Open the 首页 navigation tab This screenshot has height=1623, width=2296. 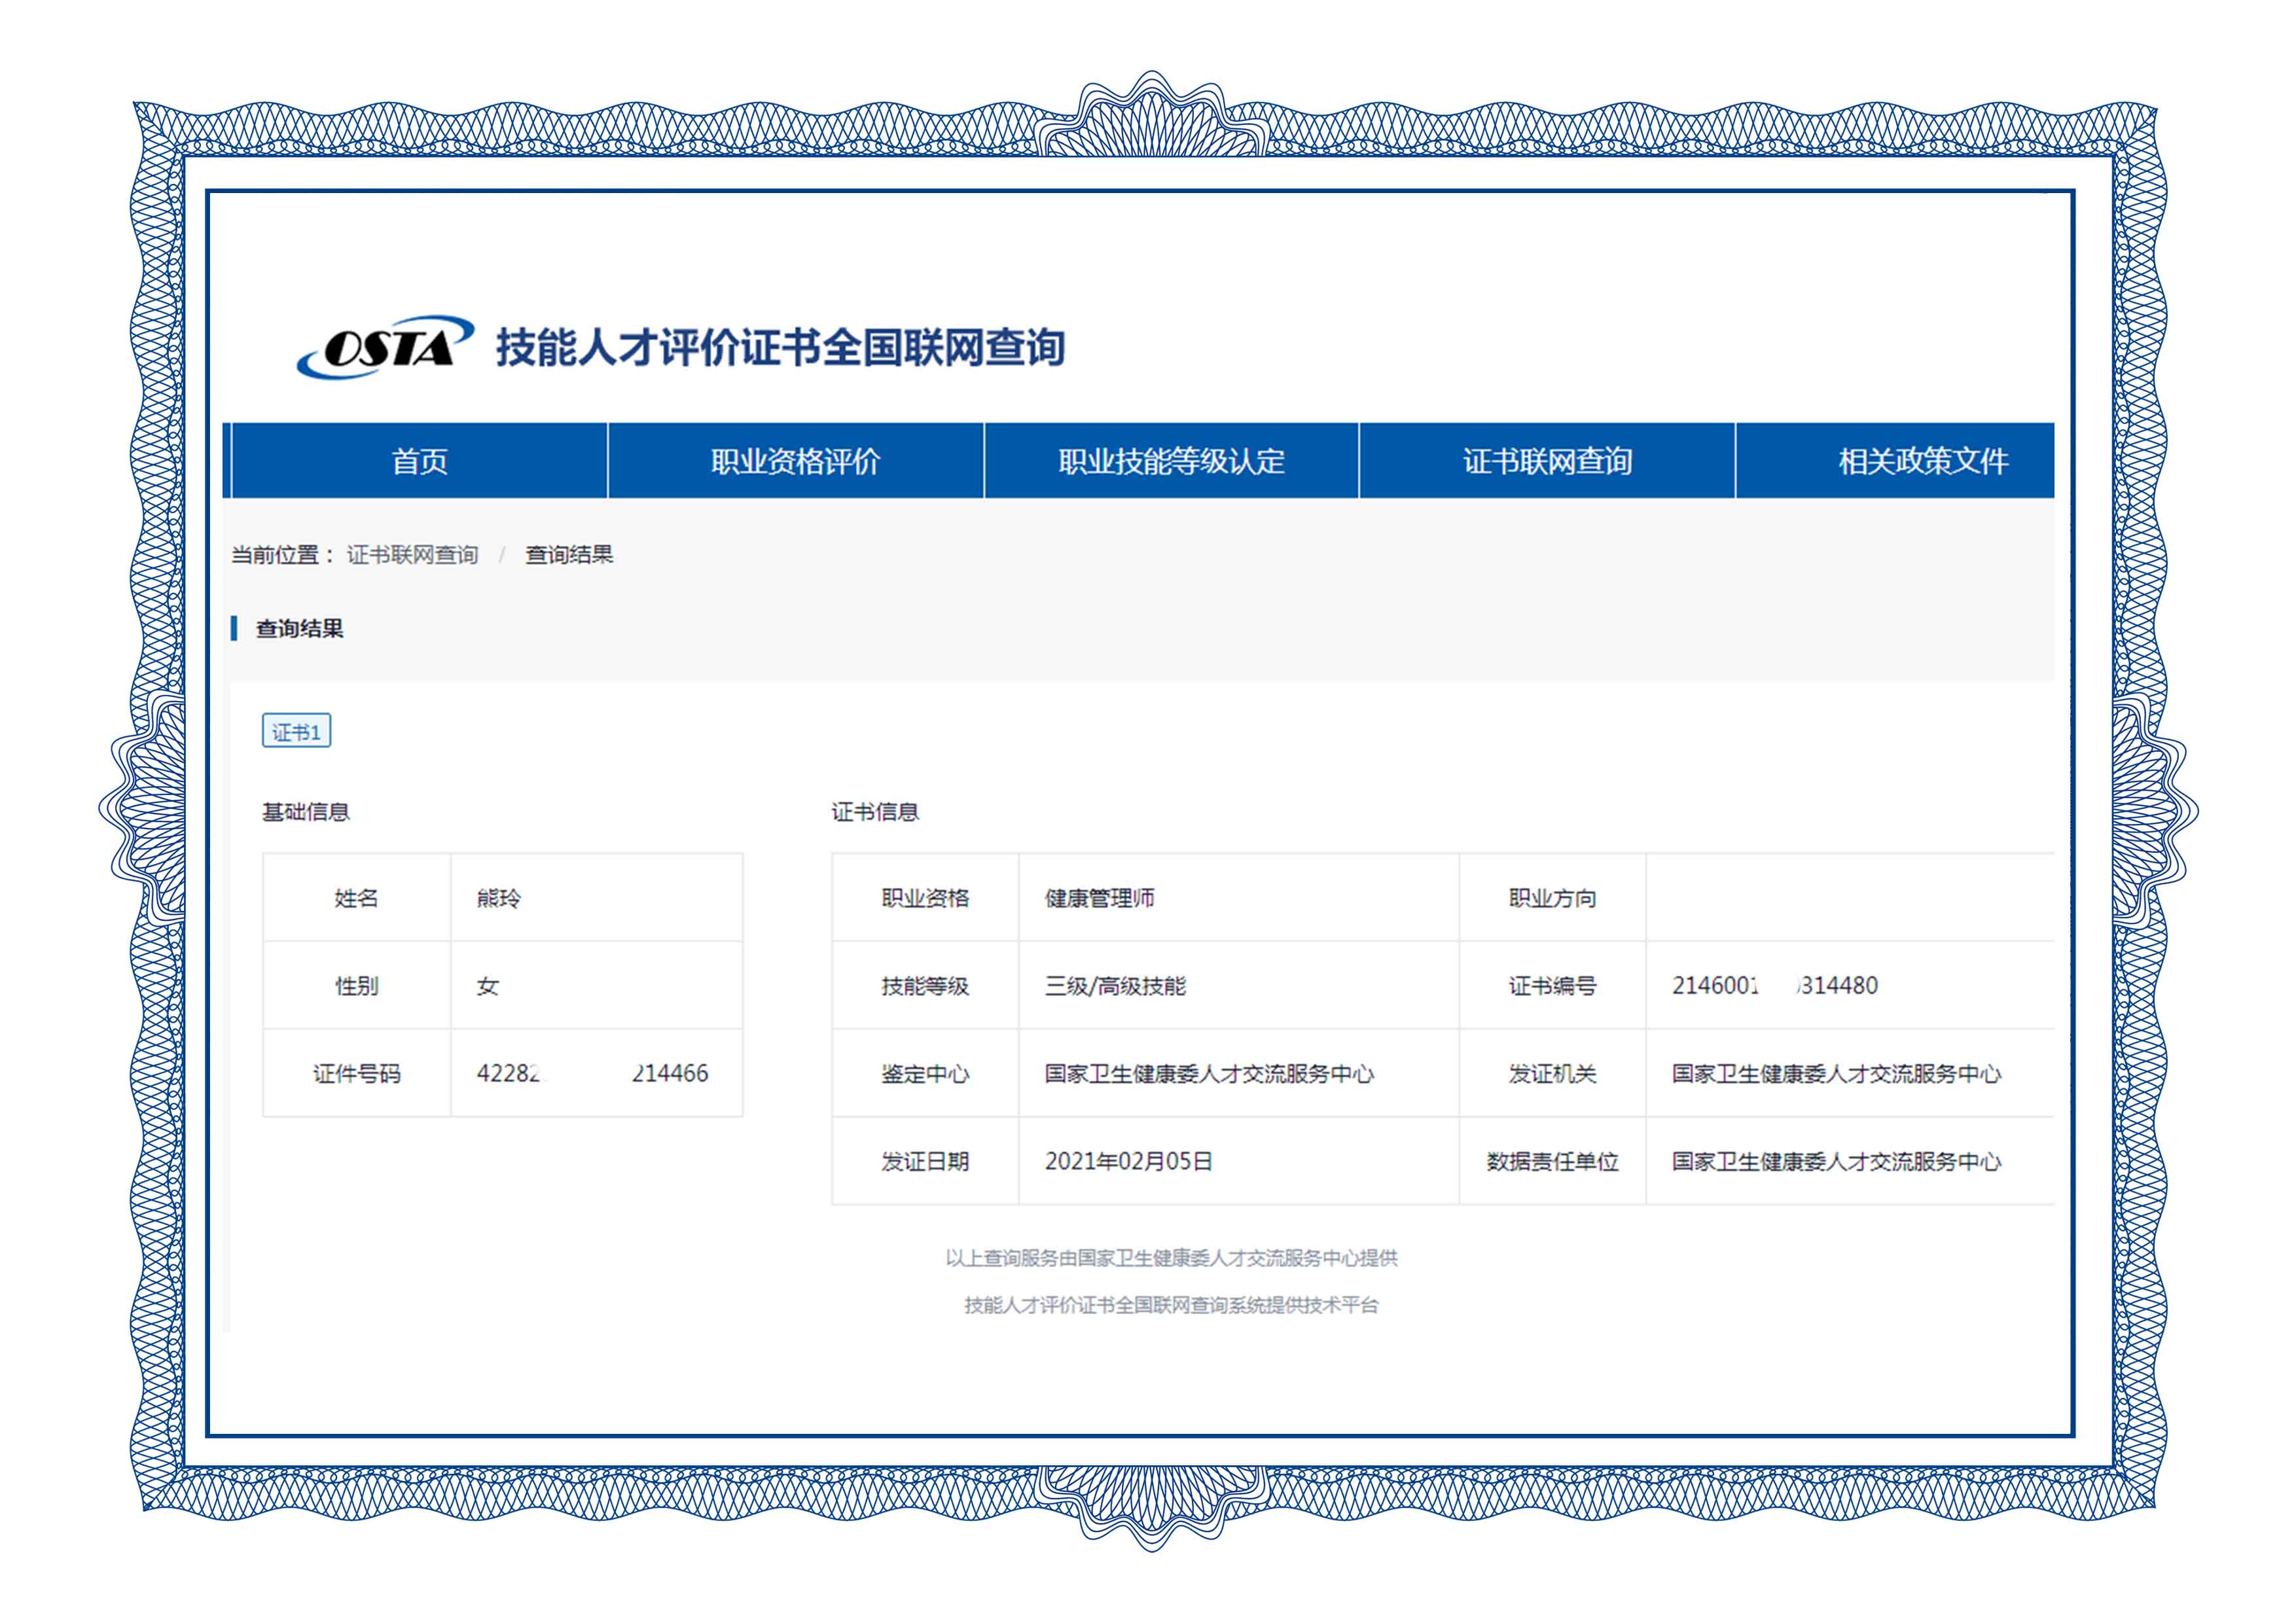pyautogui.click(x=419, y=461)
